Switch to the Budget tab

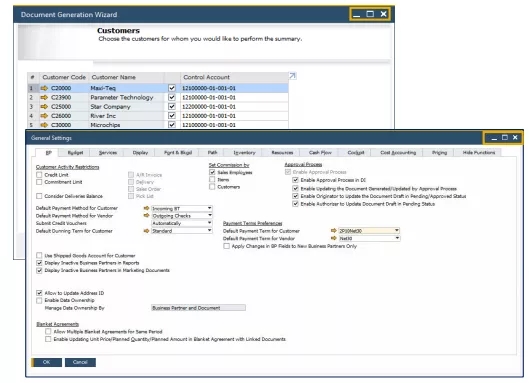(x=75, y=153)
